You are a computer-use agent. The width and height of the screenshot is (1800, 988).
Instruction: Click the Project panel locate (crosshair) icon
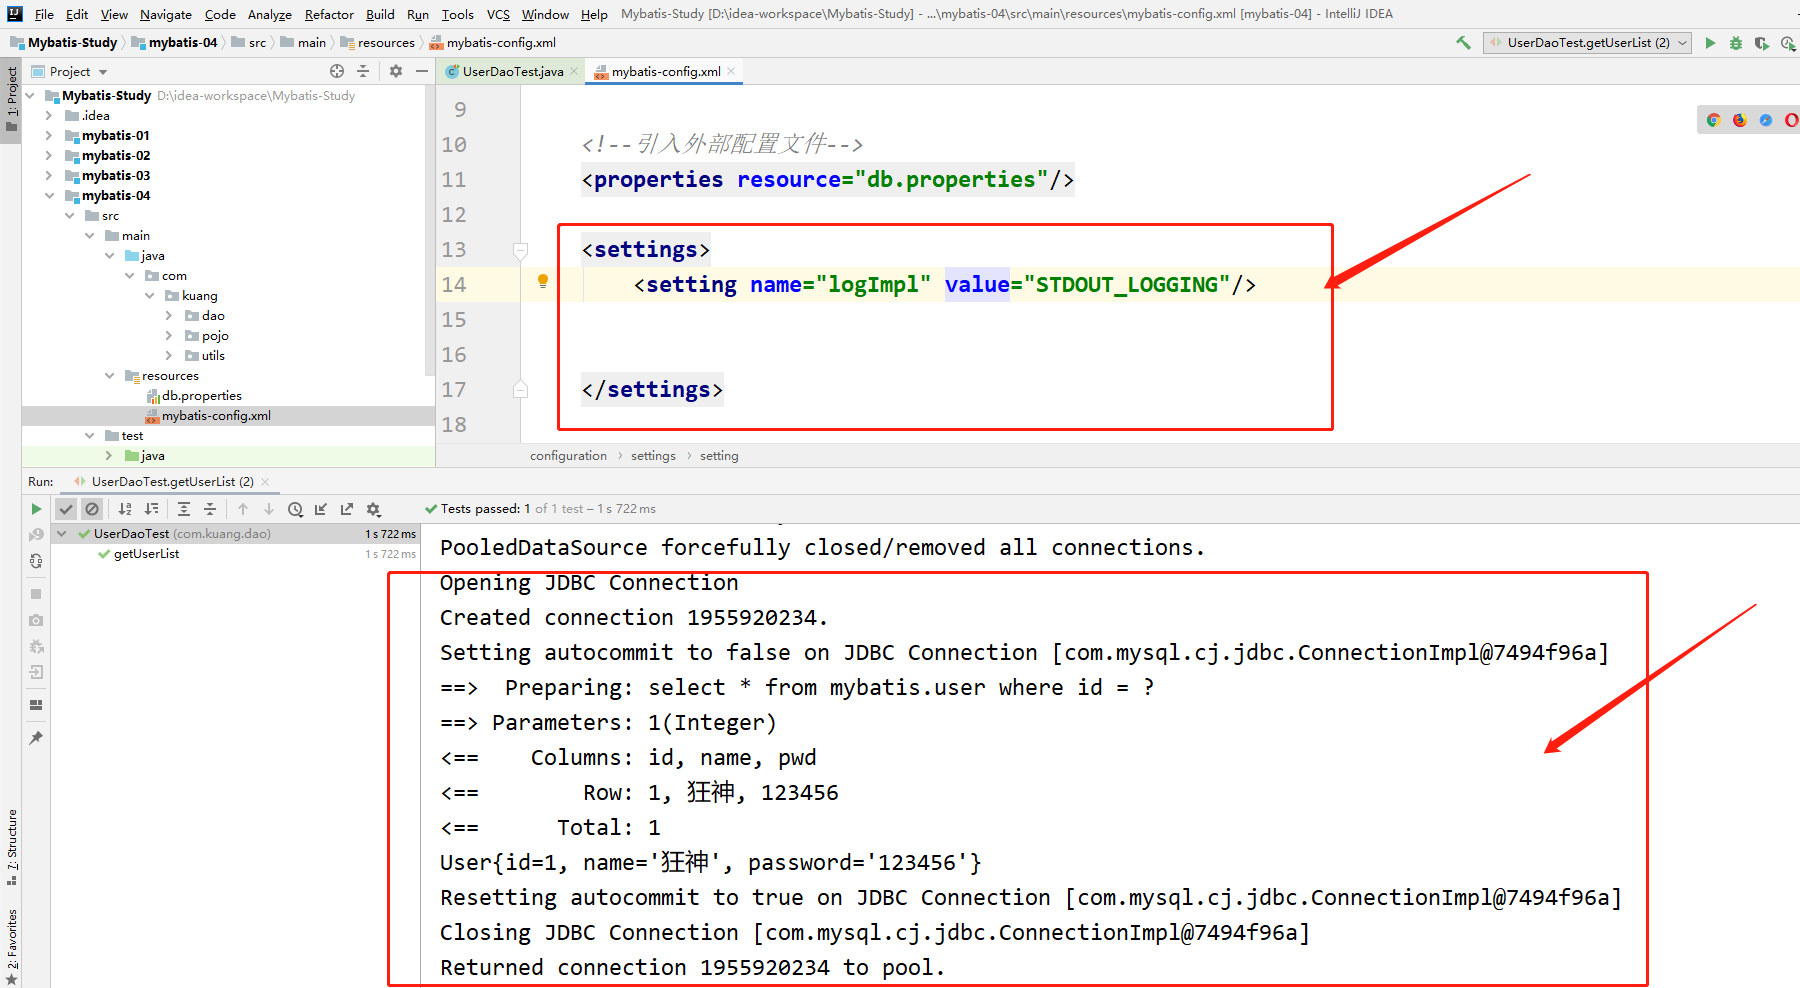click(x=337, y=71)
